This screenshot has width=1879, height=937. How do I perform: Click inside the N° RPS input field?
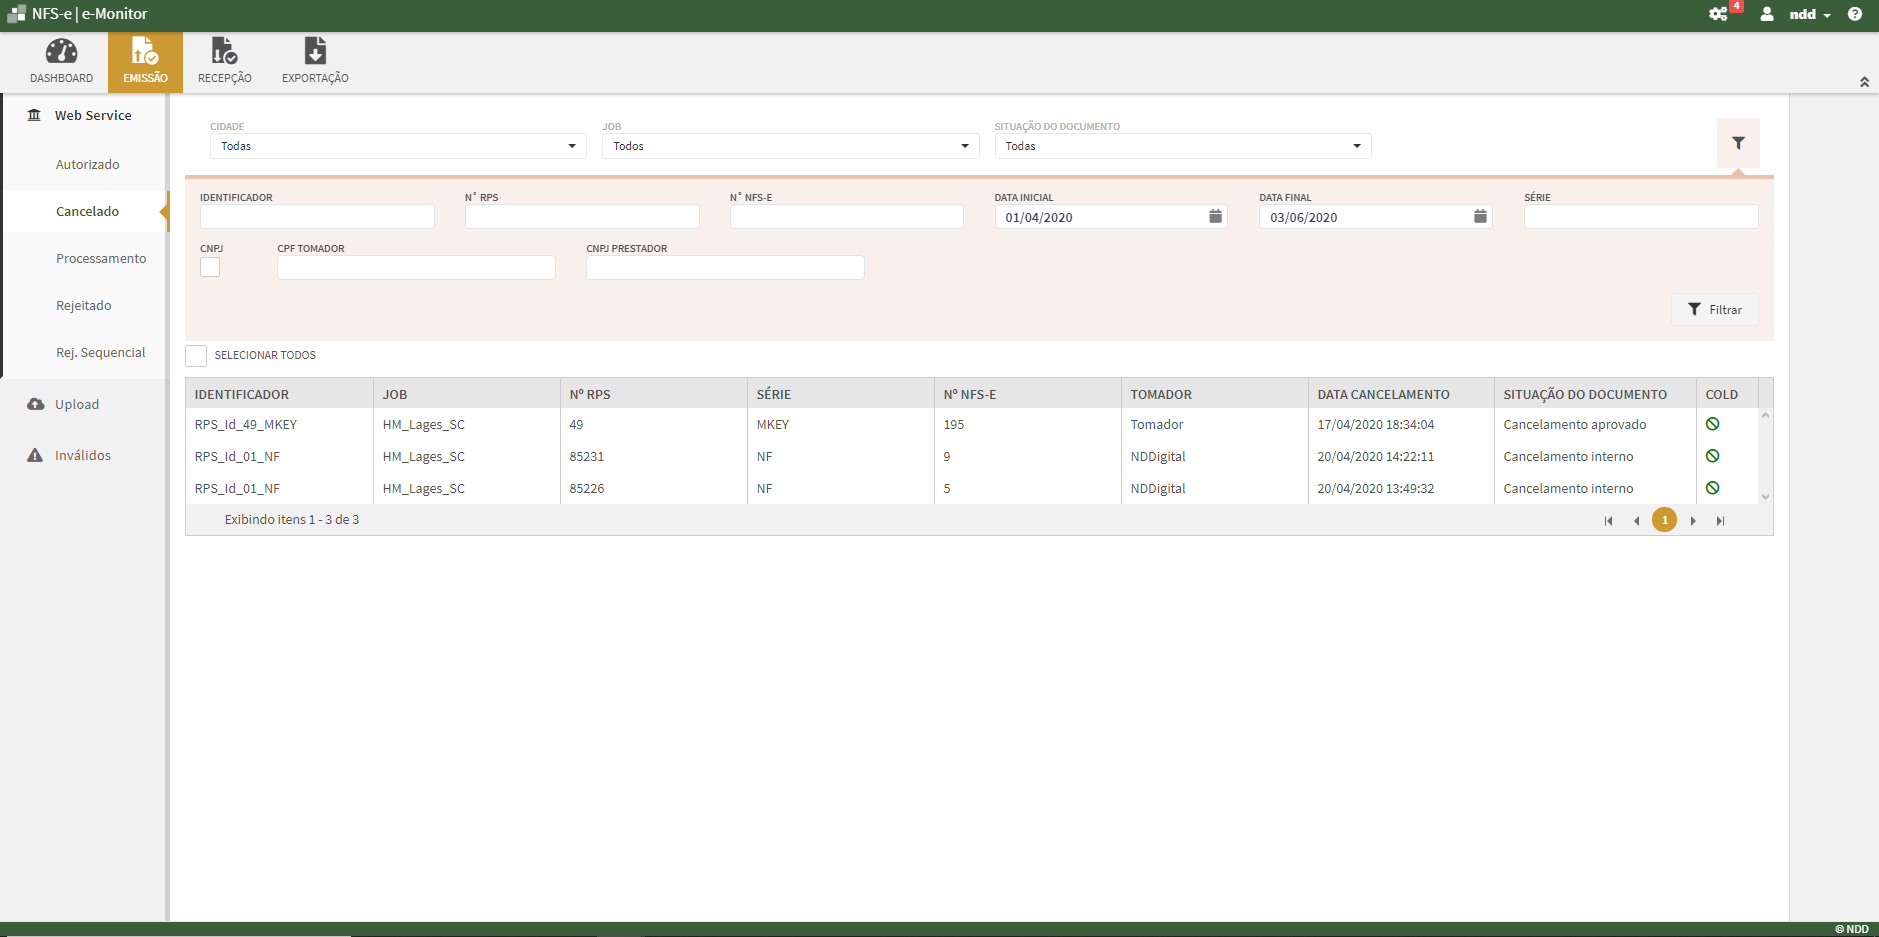tap(581, 216)
